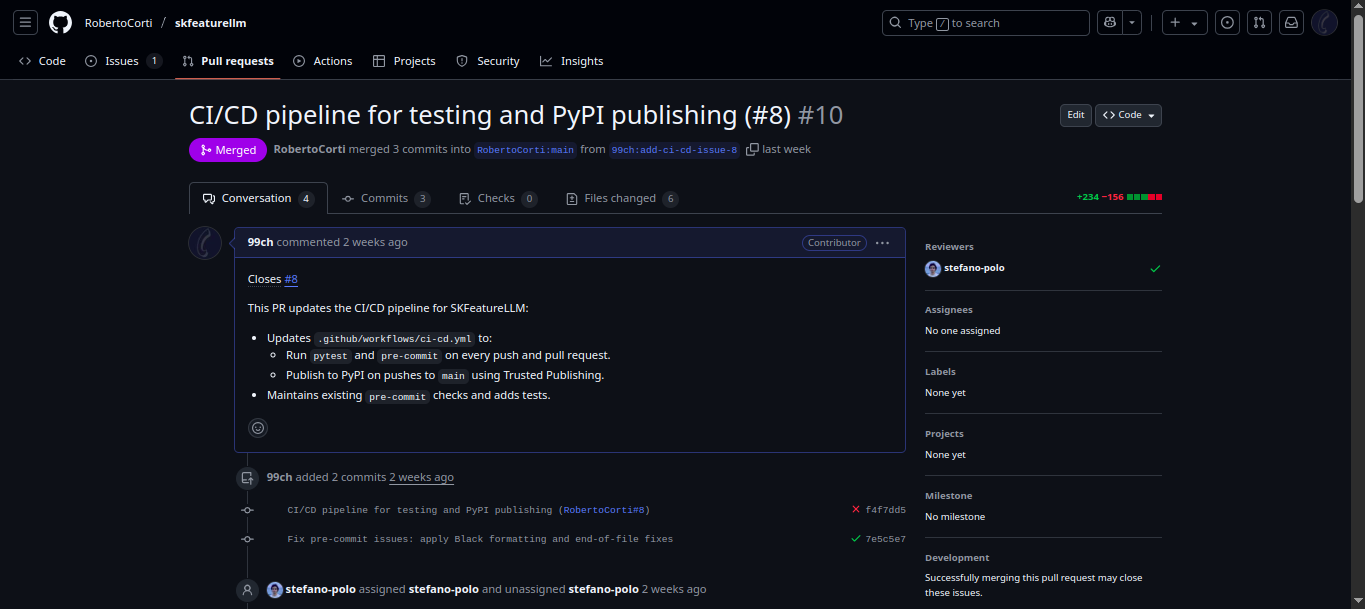Open the hamburger navigation menu

point(25,22)
